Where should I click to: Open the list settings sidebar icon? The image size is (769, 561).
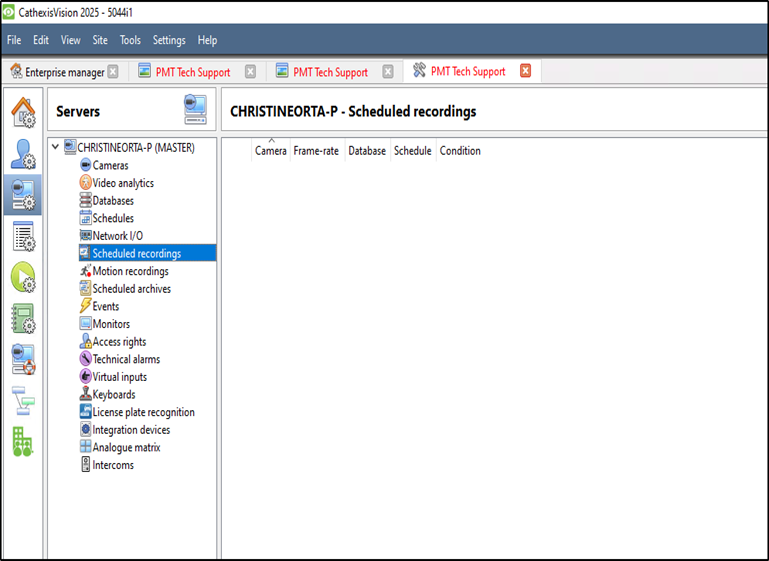[x=23, y=236]
